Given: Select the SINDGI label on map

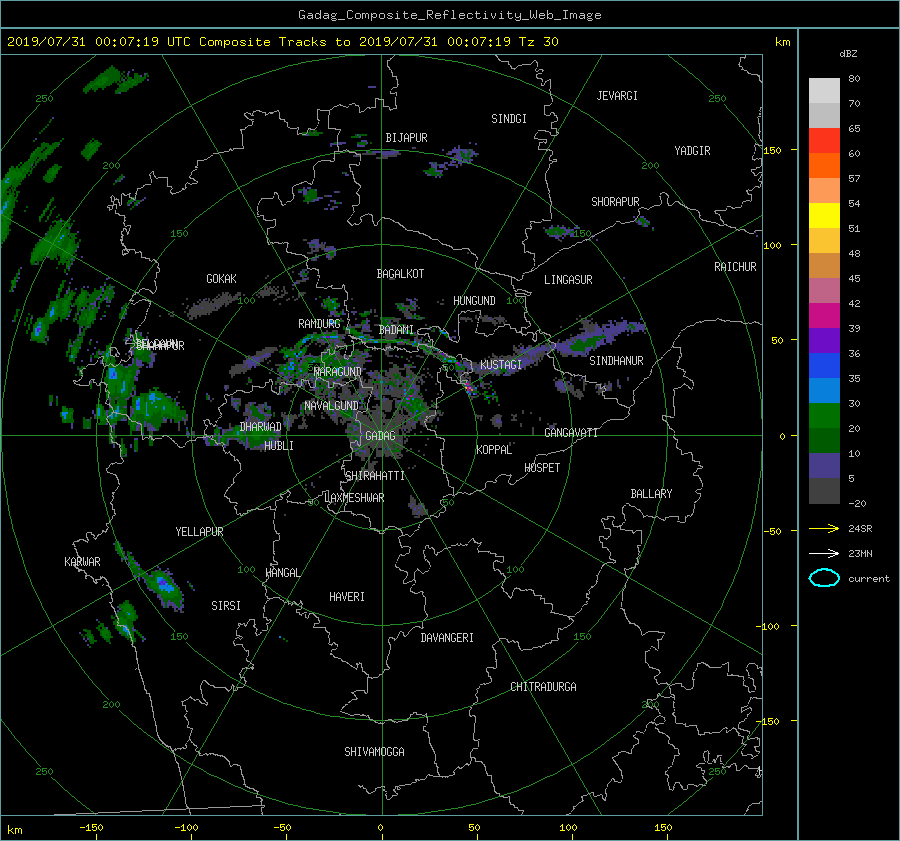Looking at the screenshot, I should (509, 119).
